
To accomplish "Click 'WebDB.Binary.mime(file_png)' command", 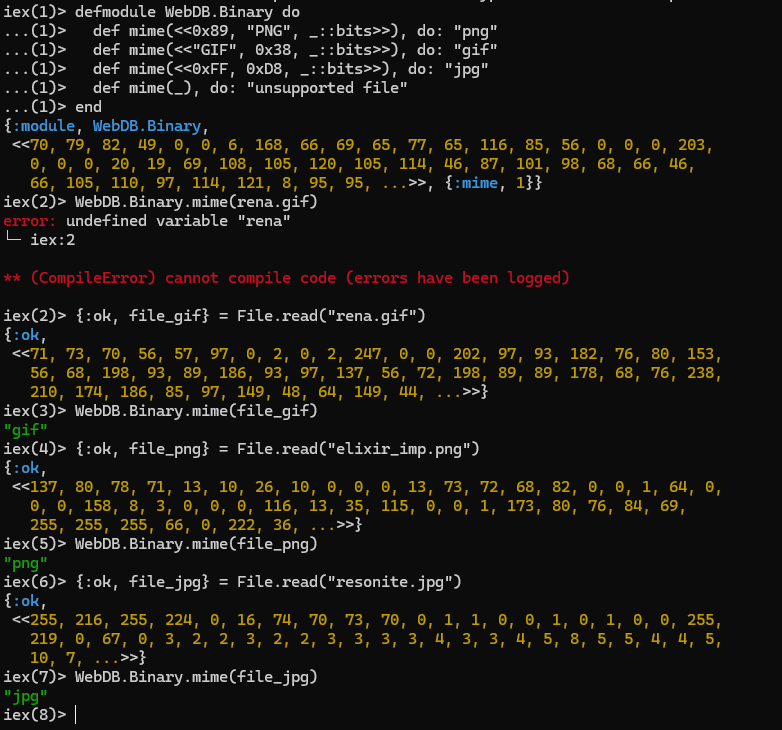I will pos(196,544).
